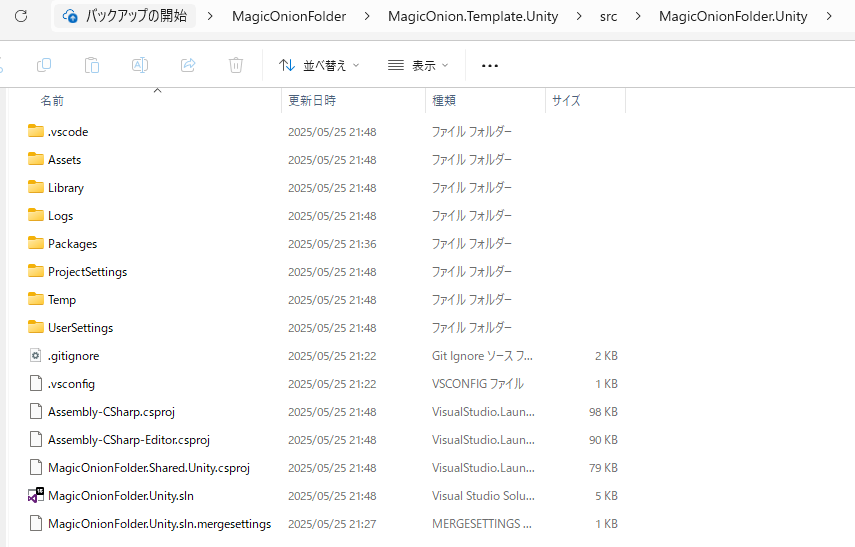Open the 並べ替え sort dropdown
The width and height of the screenshot is (855, 547).
coord(319,65)
